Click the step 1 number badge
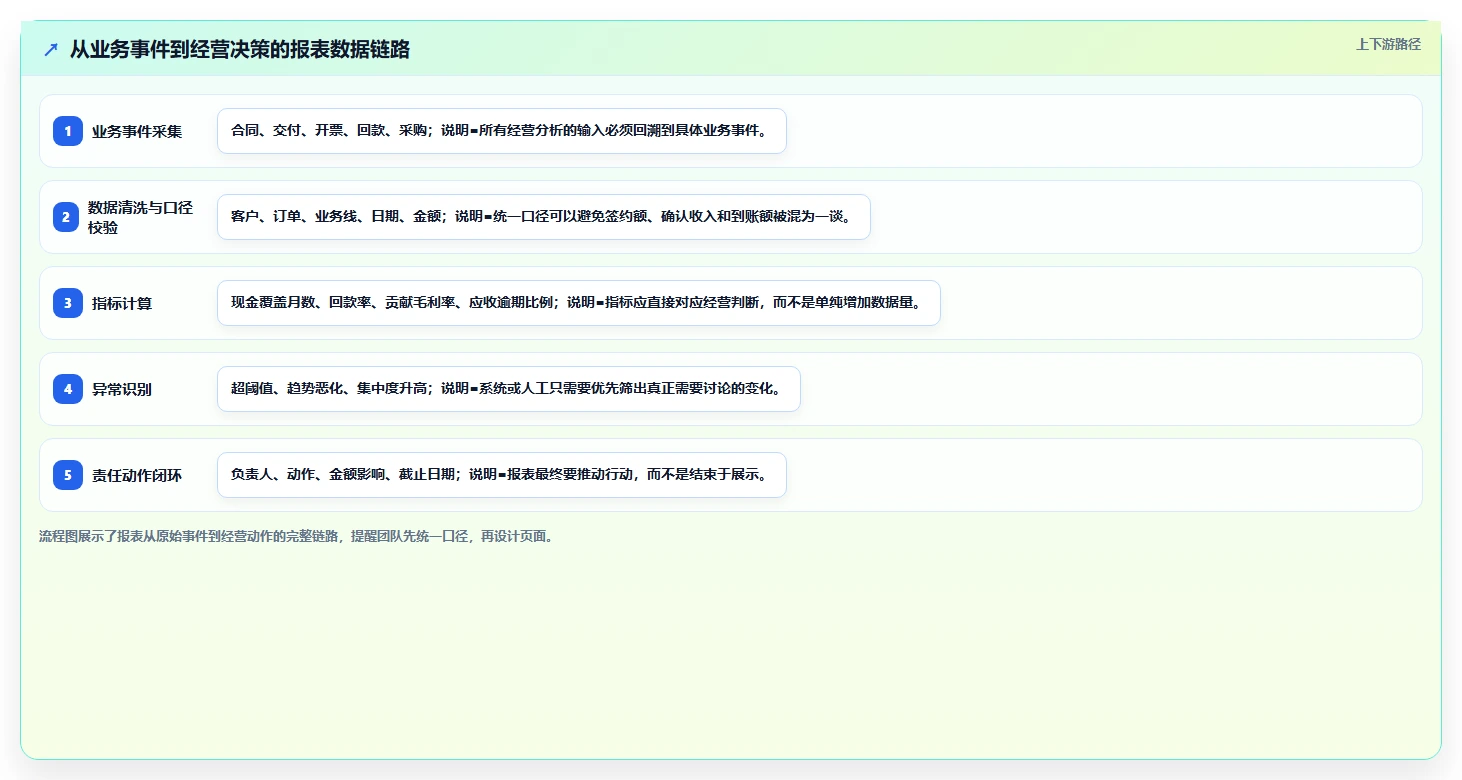Screen dimensions: 1462x780 point(68,131)
